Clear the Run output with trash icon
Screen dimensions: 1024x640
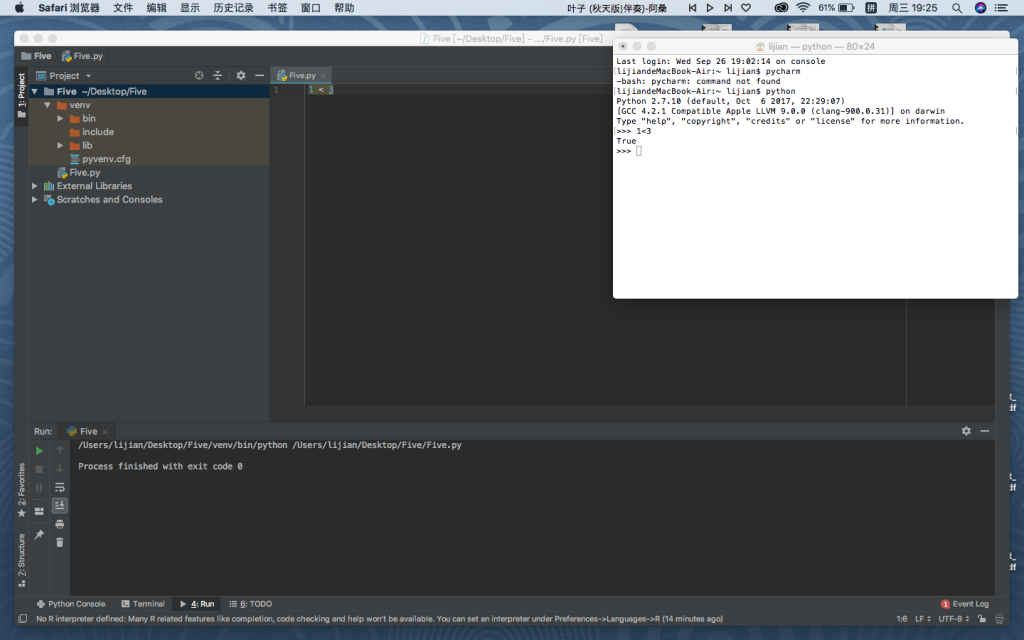tap(59, 543)
